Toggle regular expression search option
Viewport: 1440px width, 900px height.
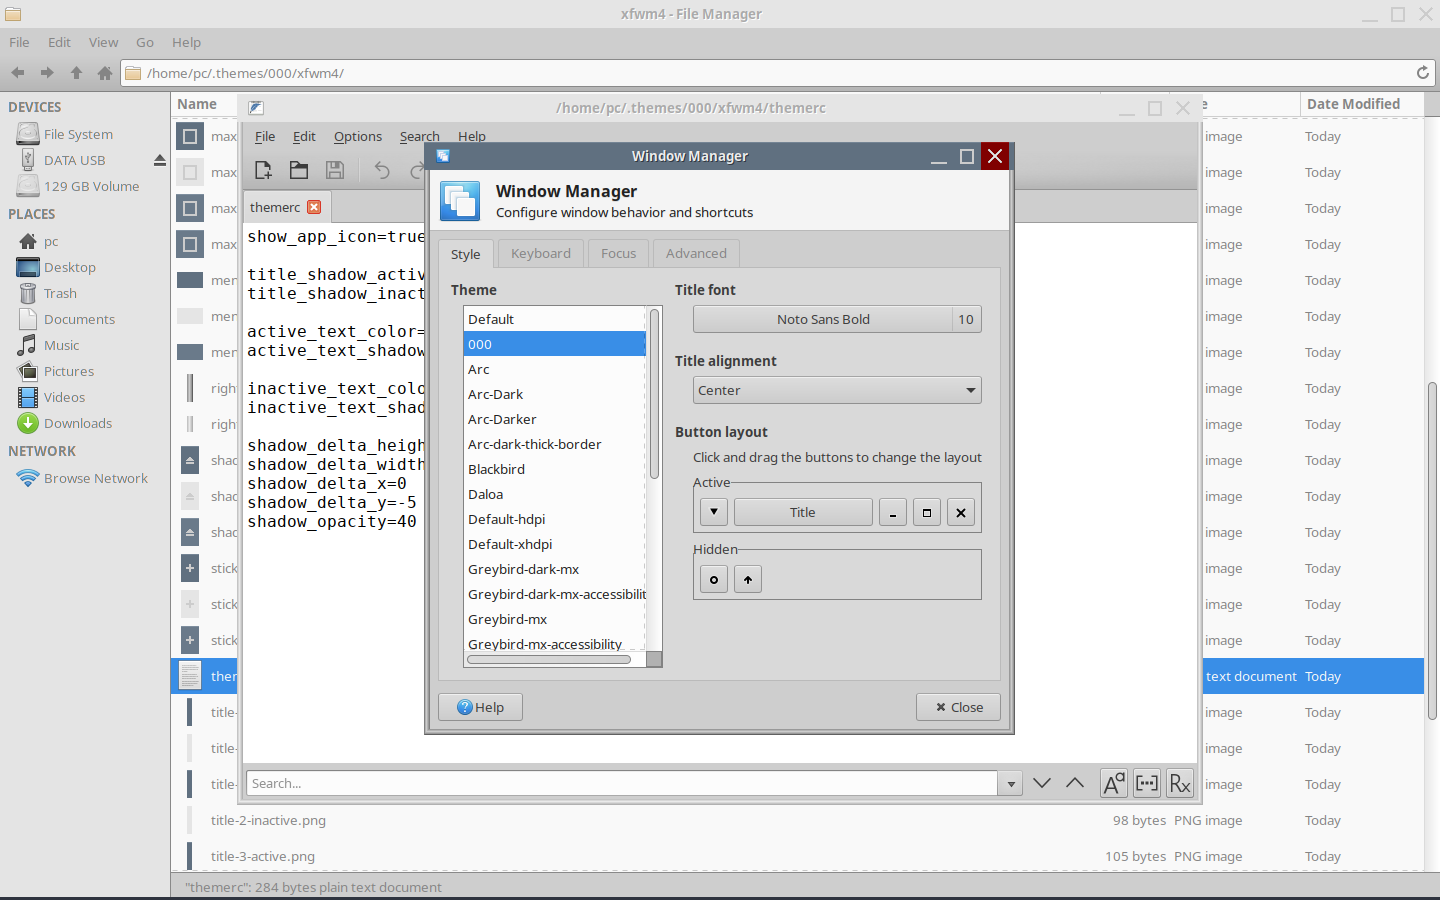coord(1180,783)
